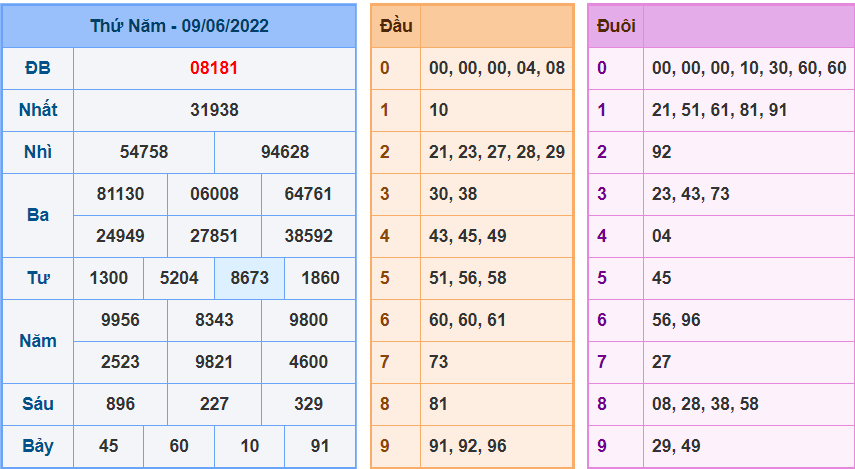Click fifth prize number 4600
Viewport: 855px width, 469px height.
click(x=309, y=362)
